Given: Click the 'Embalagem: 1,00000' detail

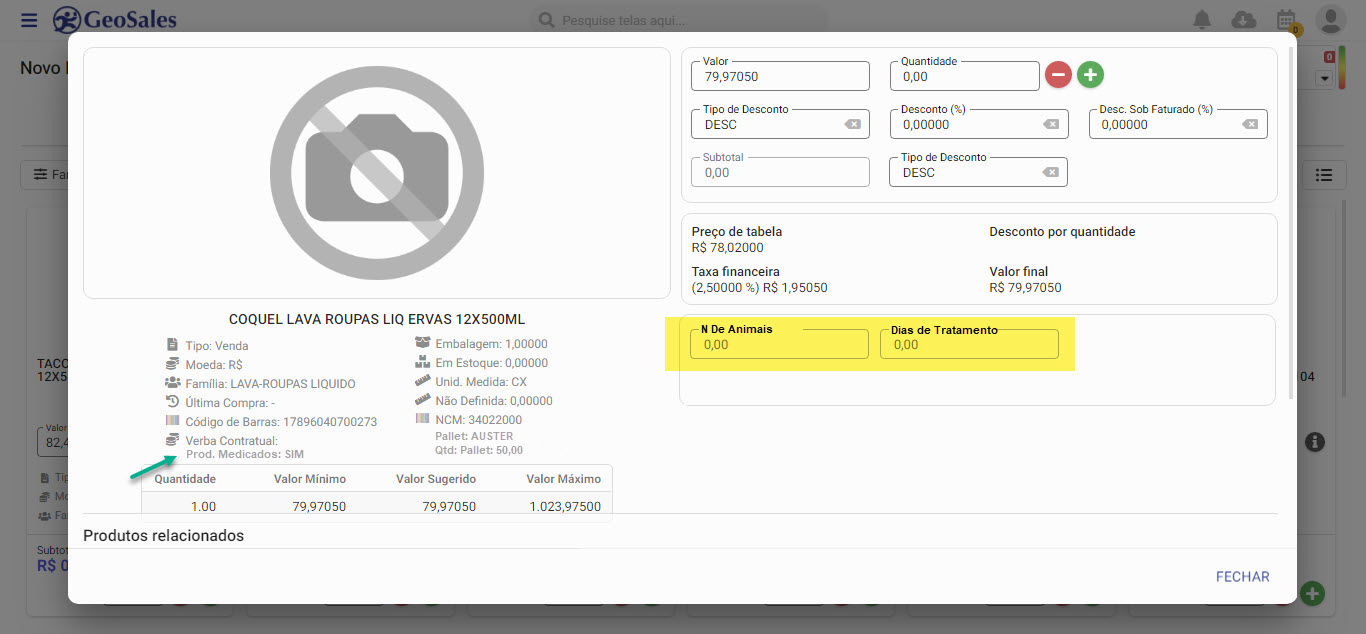Looking at the screenshot, I should coord(491,343).
